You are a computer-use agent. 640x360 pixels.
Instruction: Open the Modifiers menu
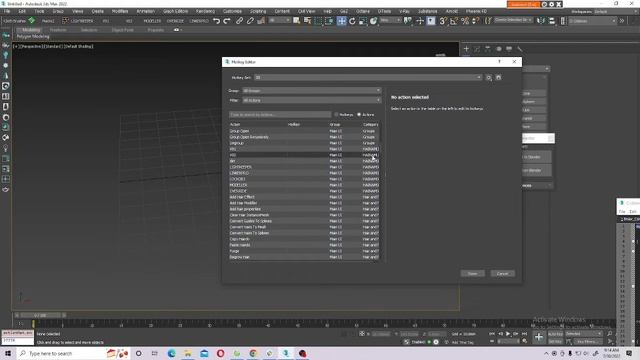[x=120, y=11]
